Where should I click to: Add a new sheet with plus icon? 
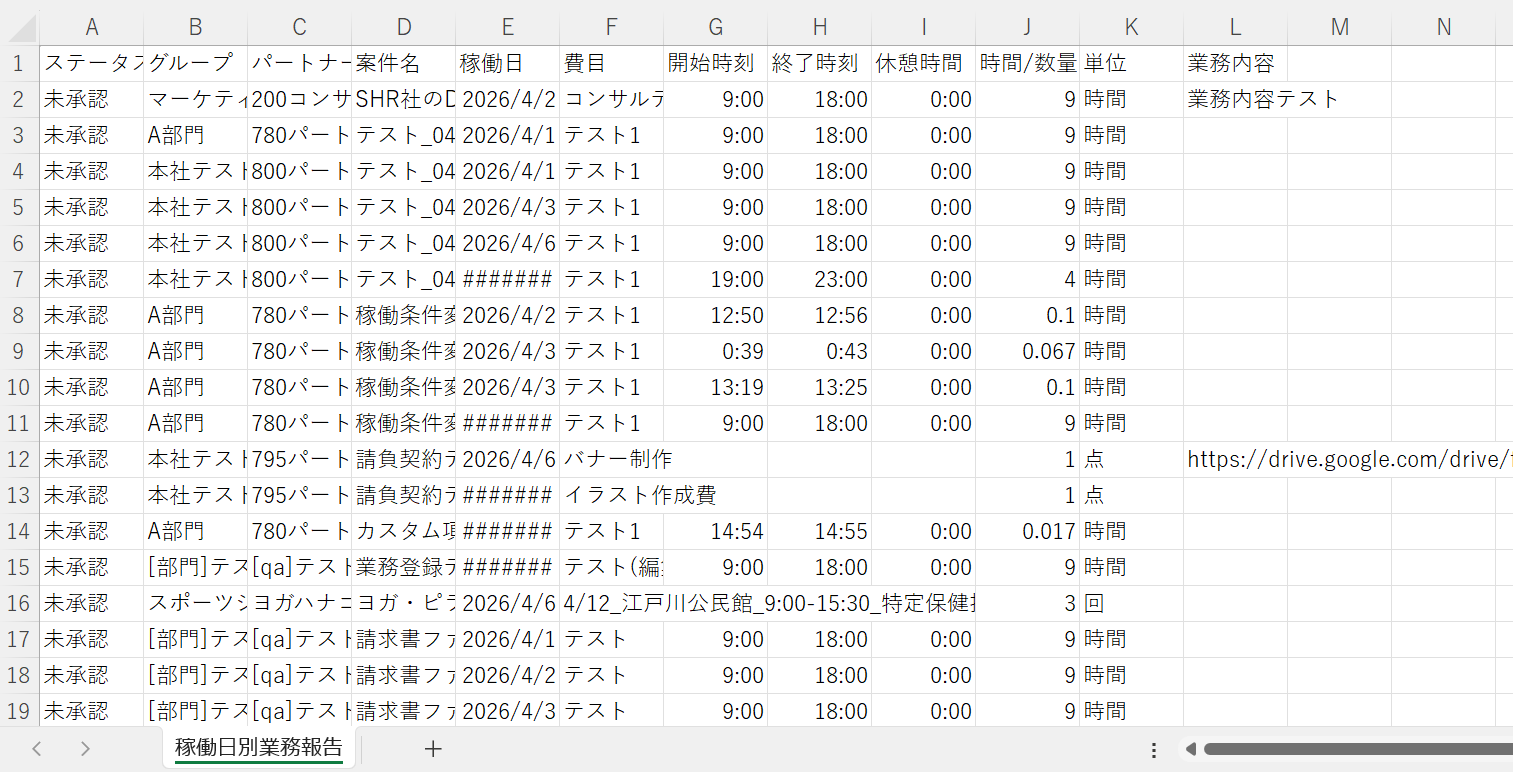tap(433, 748)
